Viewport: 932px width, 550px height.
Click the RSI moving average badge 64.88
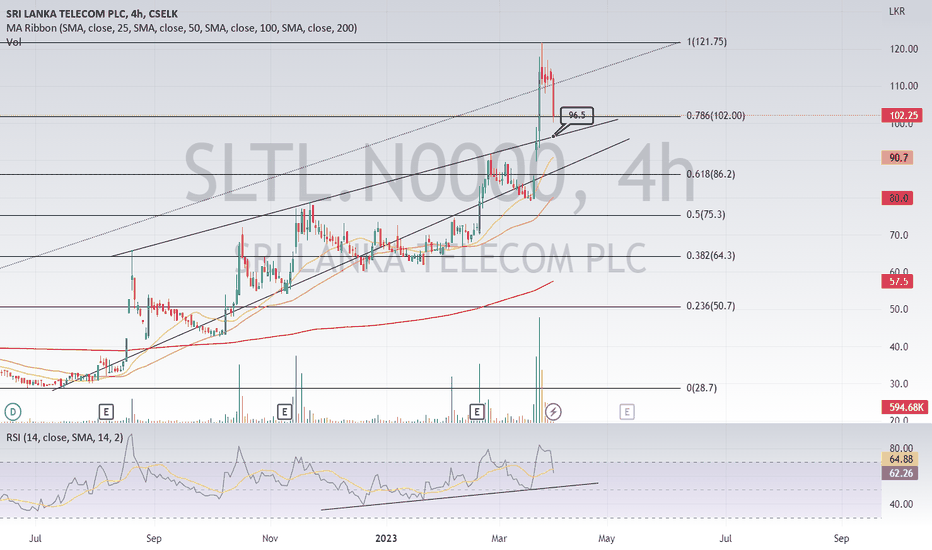[x=900, y=459]
